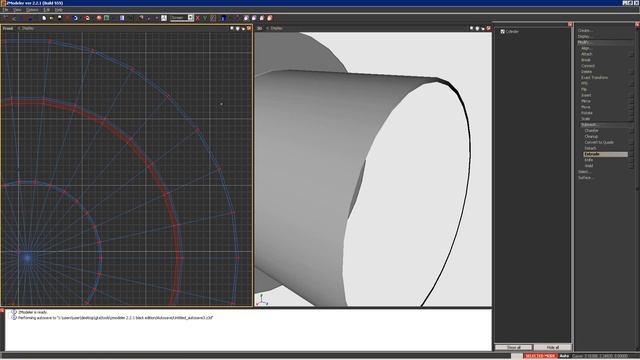Toggle the SELECTED MODE status button
This screenshot has width=640, height=360.
pyautogui.click(x=540, y=356)
